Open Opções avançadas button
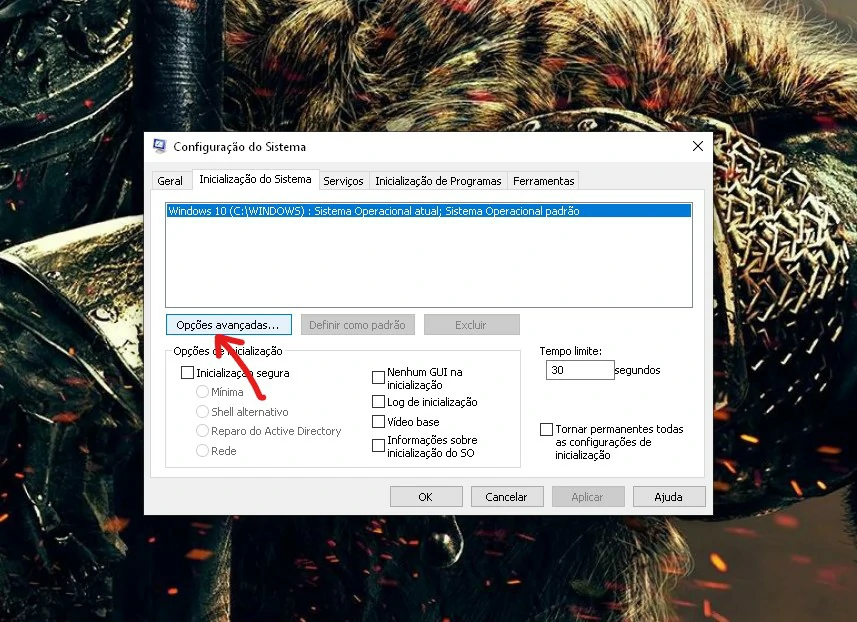 pos(228,325)
